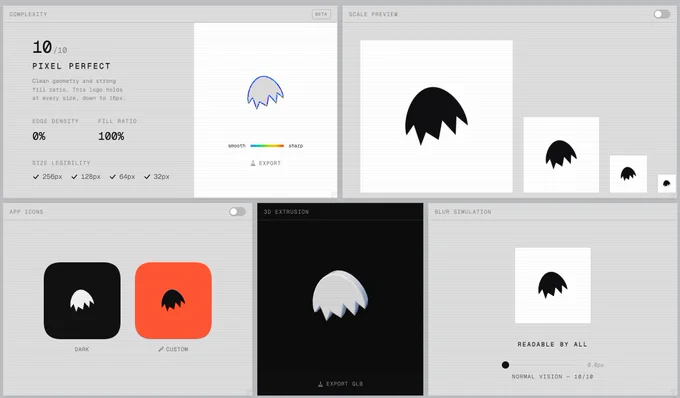Click the Edge Density 0% value
The image size is (680, 398).
pyautogui.click(x=39, y=136)
